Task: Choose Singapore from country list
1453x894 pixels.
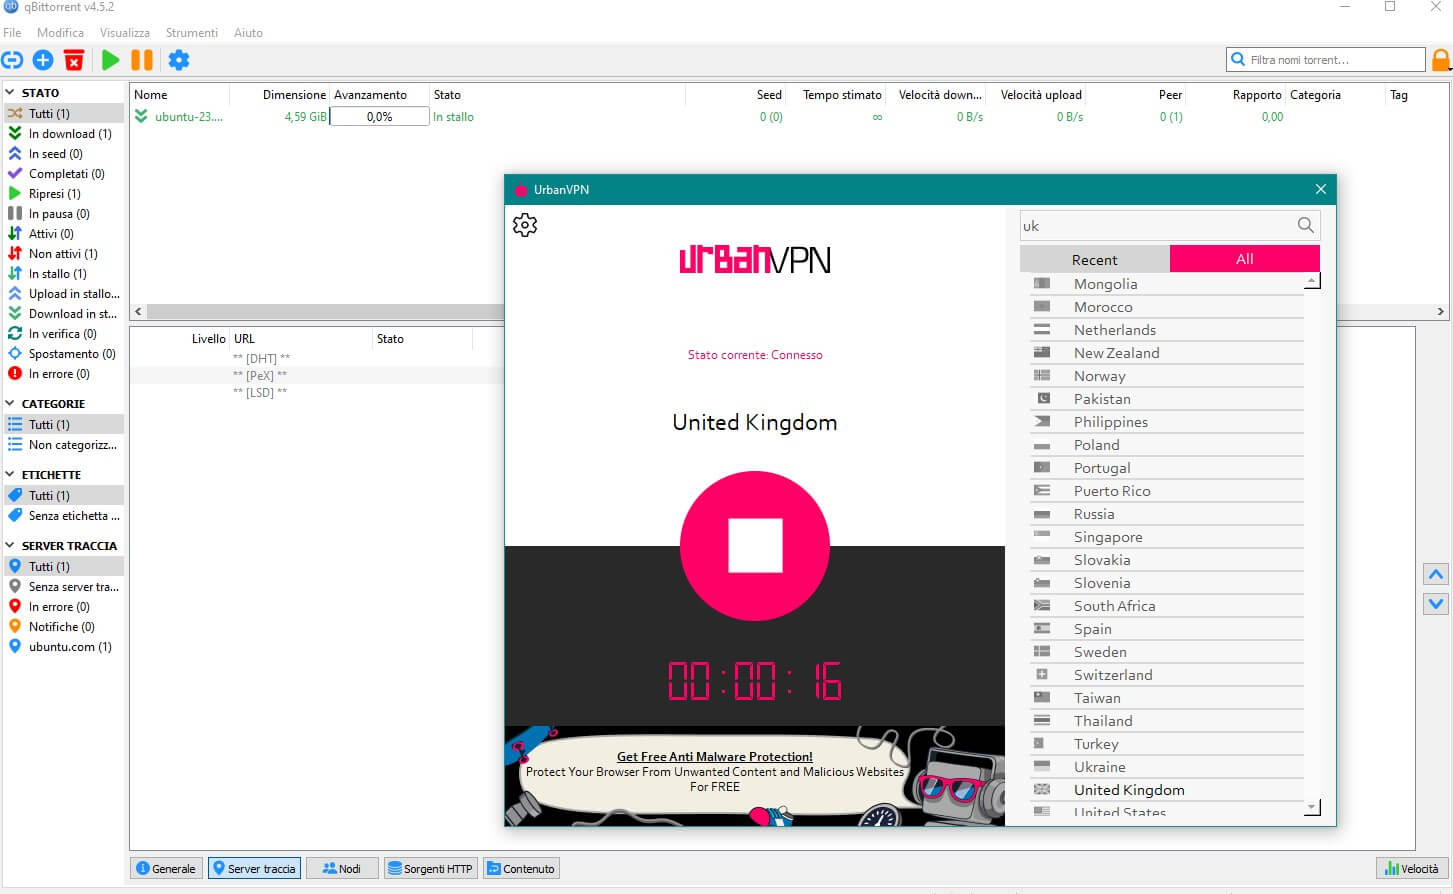Action: tap(1167, 537)
